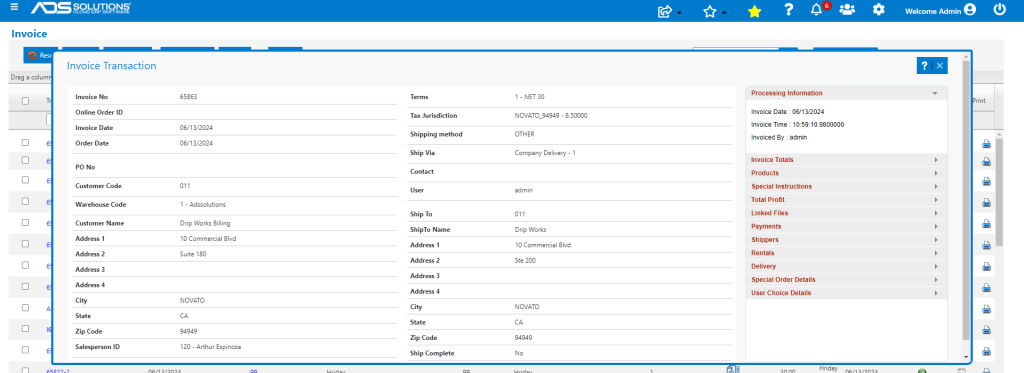Check the second invoice row checkbox
Viewport: 1024px width, 373px height.
tap(25, 160)
